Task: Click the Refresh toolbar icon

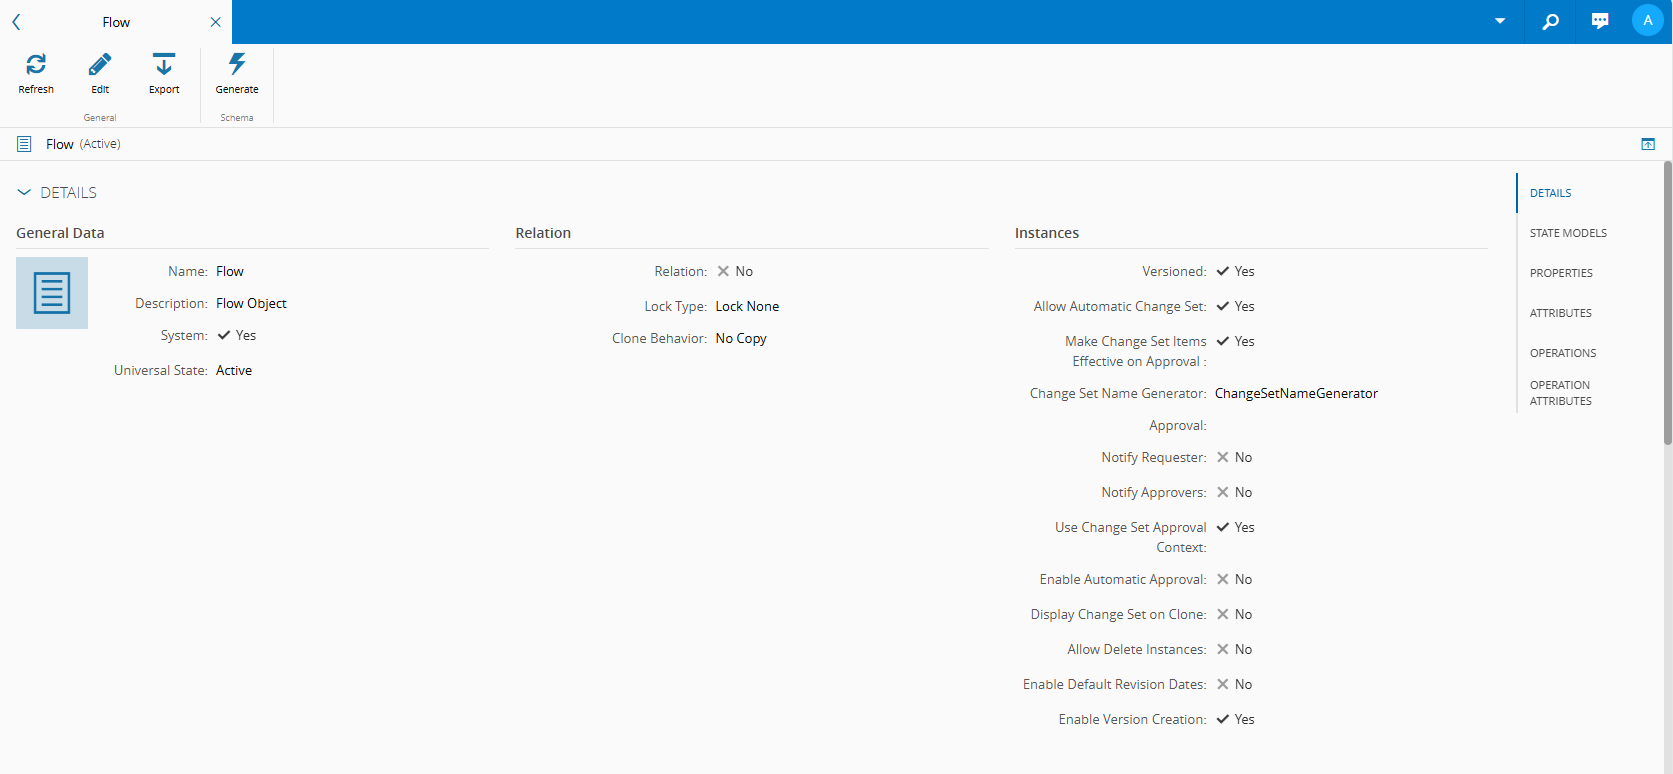Action: click(x=36, y=64)
